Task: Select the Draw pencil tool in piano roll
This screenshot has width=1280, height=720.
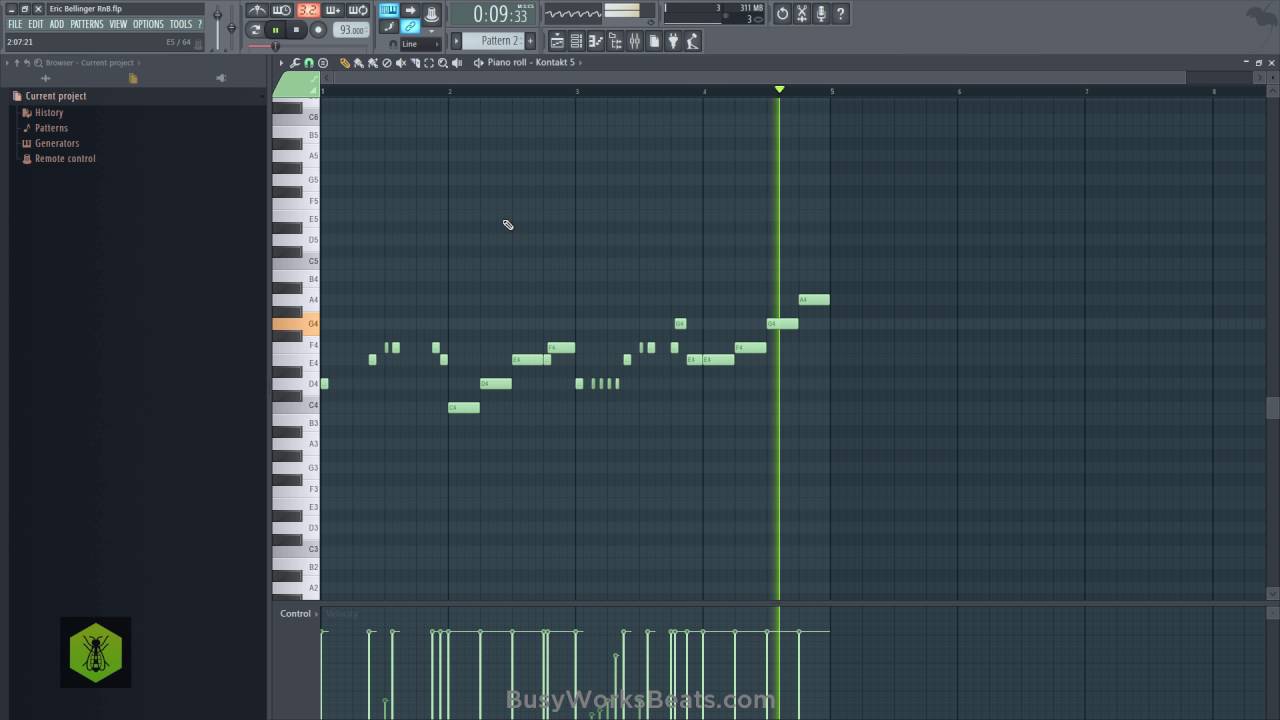Action: click(x=345, y=62)
